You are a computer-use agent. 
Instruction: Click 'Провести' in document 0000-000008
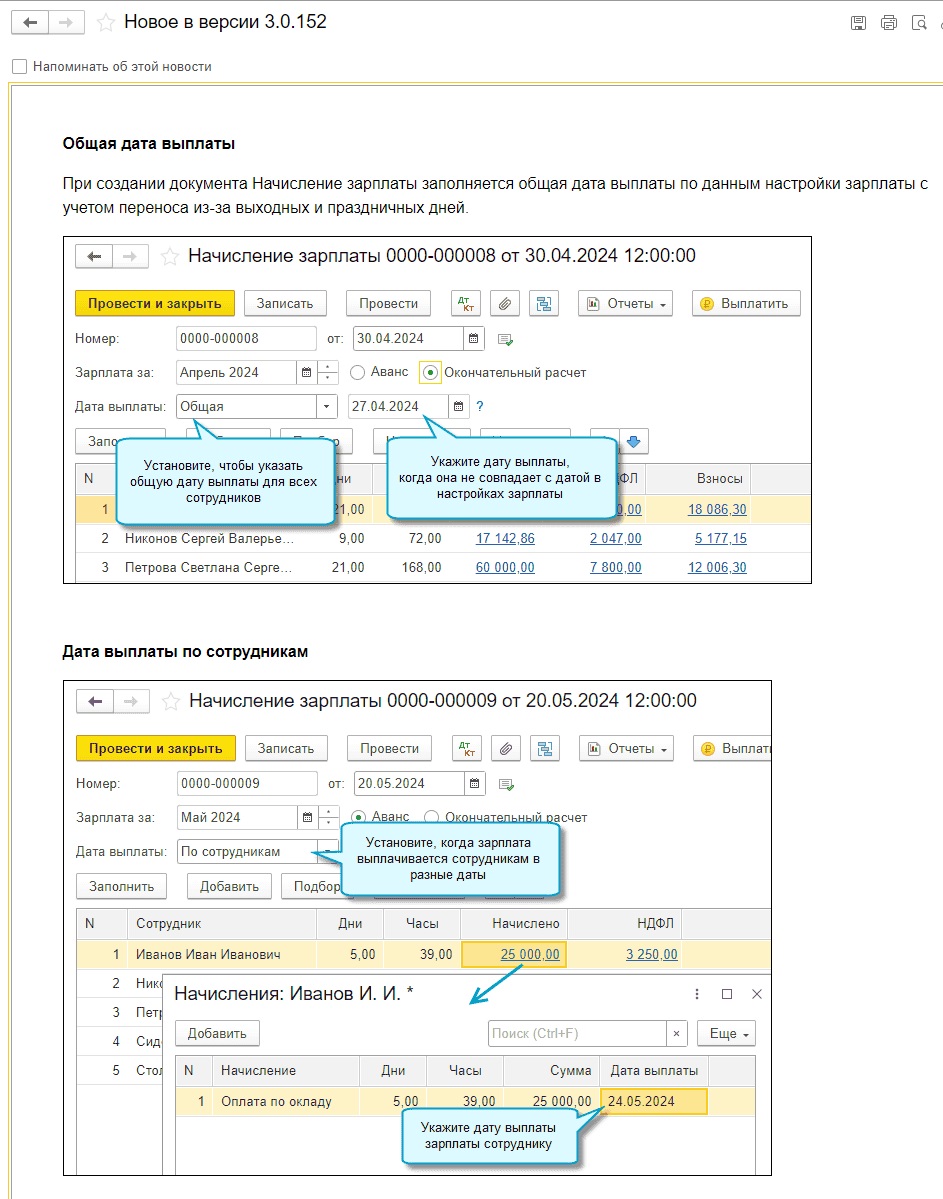point(389,304)
